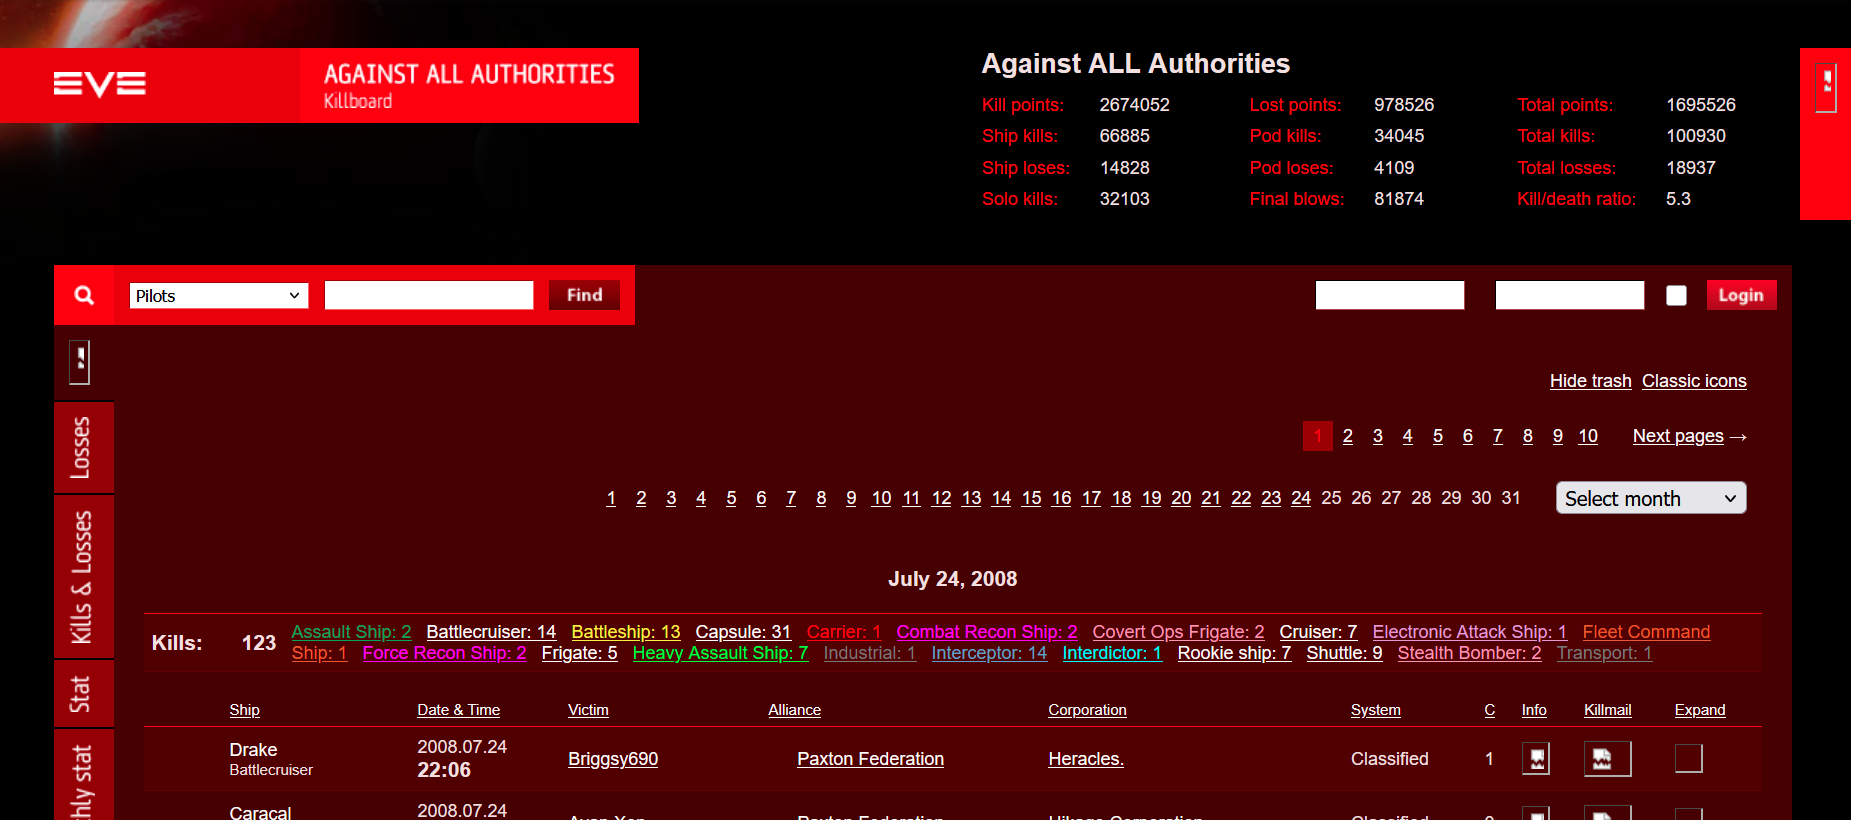Image resolution: width=1851 pixels, height=820 pixels.
Task: Filter kills by Industrial: 1
Action: (x=869, y=653)
